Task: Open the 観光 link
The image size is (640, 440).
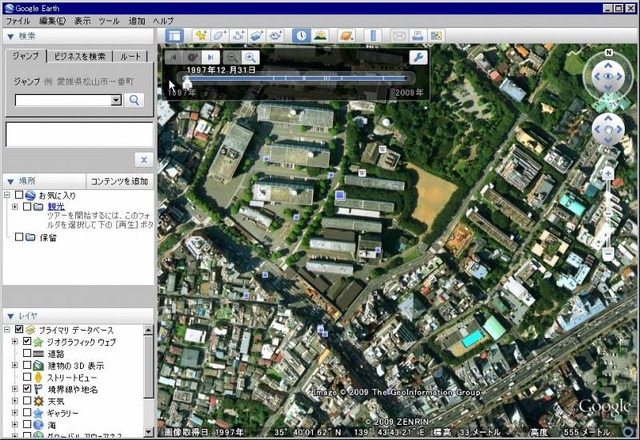Action: [56, 207]
